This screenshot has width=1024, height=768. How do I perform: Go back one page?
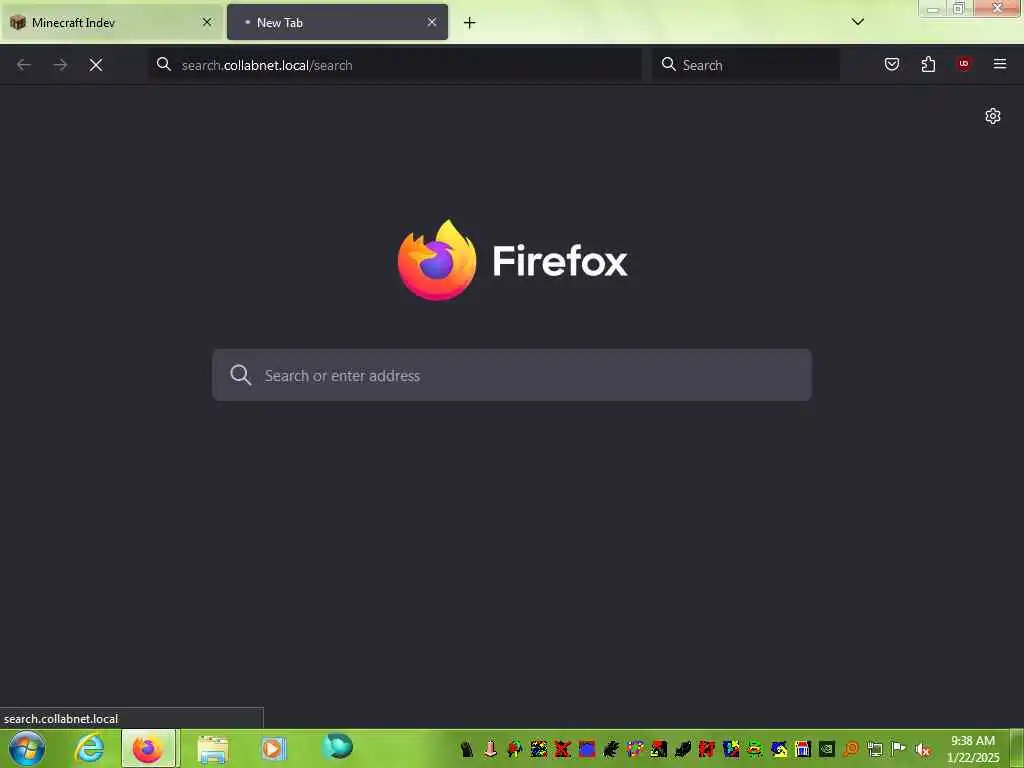pyautogui.click(x=24, y=65)
